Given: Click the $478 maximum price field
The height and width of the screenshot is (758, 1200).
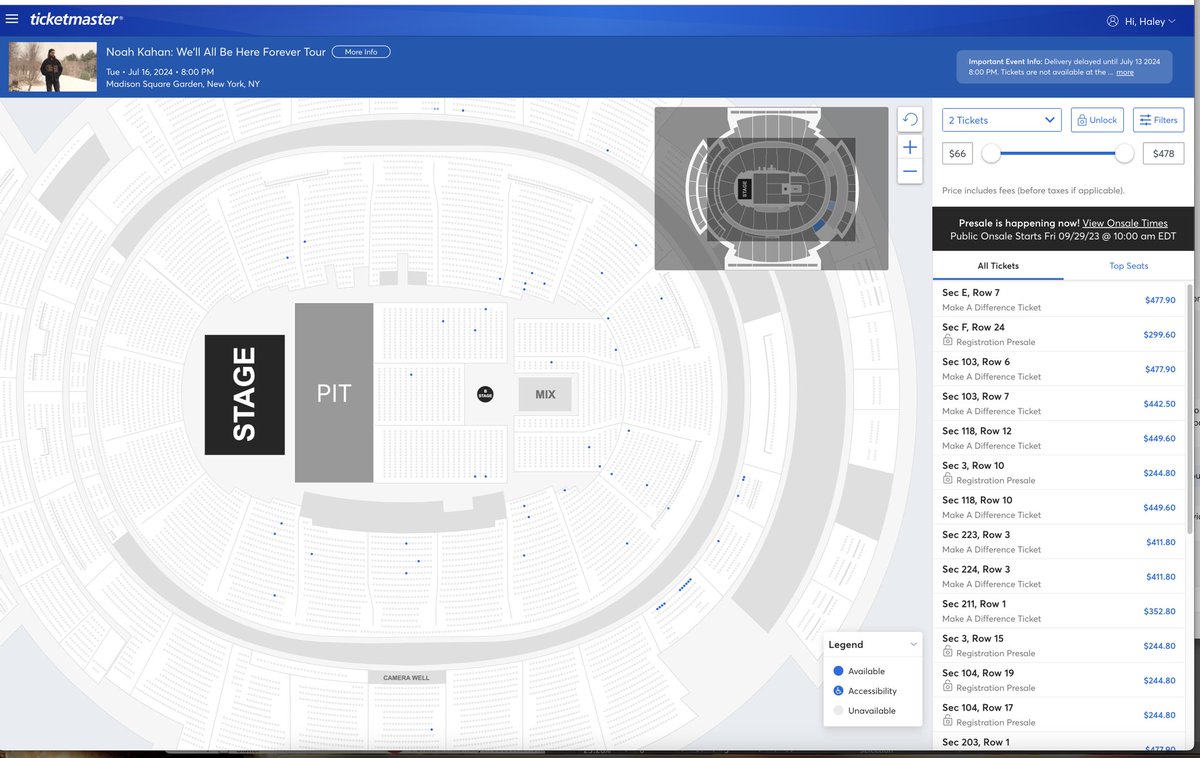Looking at the screenshot, I should coord(1163,153).
